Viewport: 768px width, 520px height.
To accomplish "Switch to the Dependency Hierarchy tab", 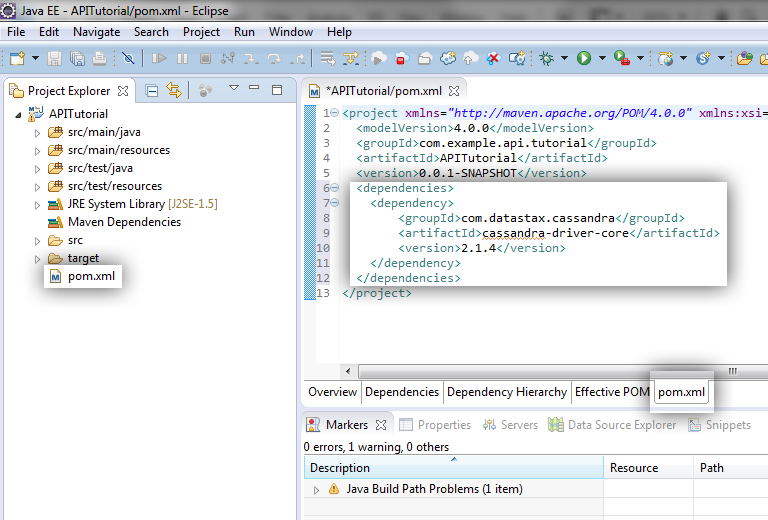I will (507, 392).
